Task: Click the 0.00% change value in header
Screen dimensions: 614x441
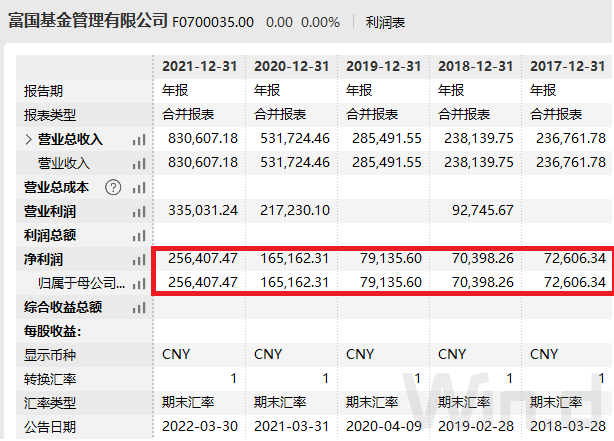Action: tap(320, 22)
